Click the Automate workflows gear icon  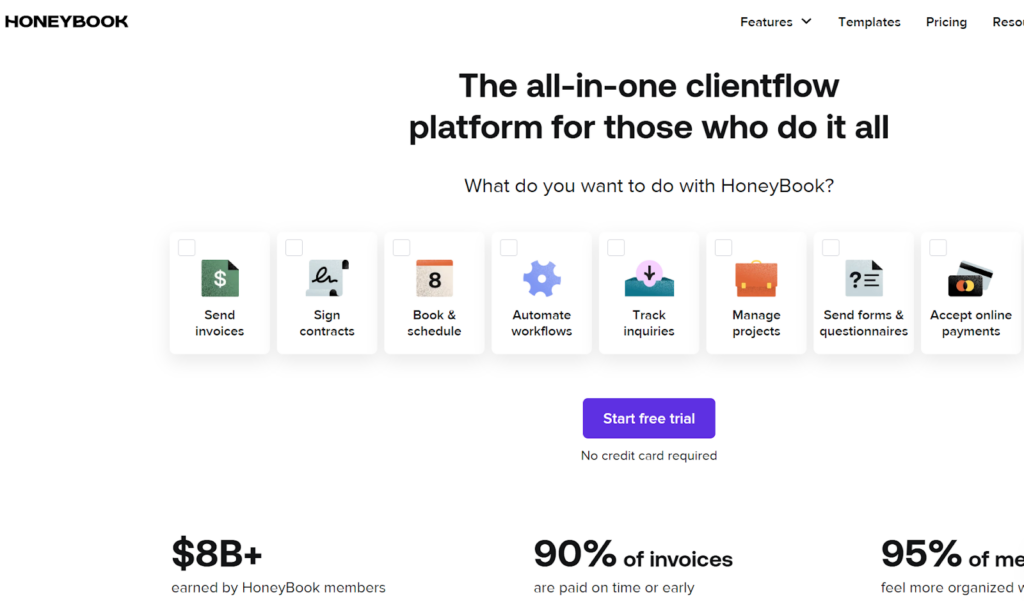coord(542,279)
